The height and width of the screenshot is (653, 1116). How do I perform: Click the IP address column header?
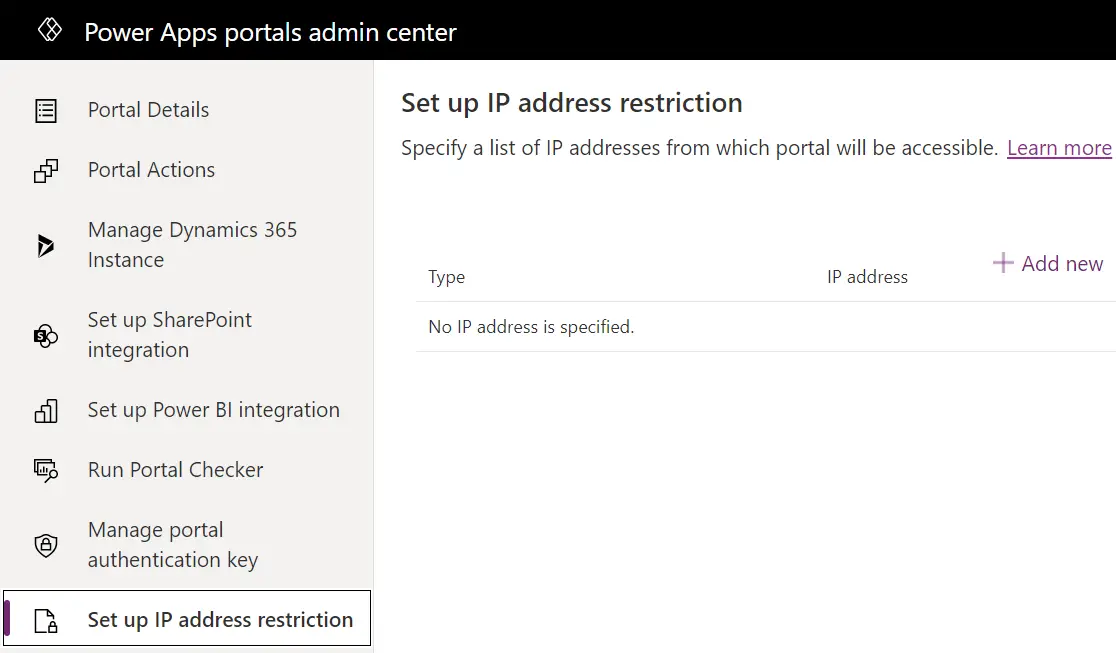(867, 277)
